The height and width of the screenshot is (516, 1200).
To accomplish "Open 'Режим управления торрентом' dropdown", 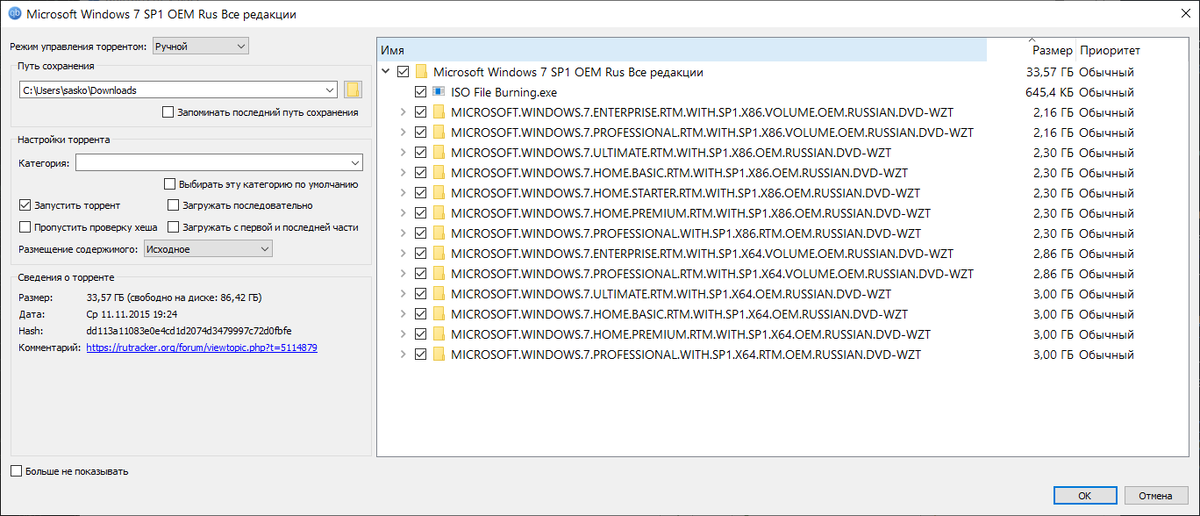I will click(x=200, y=45).
